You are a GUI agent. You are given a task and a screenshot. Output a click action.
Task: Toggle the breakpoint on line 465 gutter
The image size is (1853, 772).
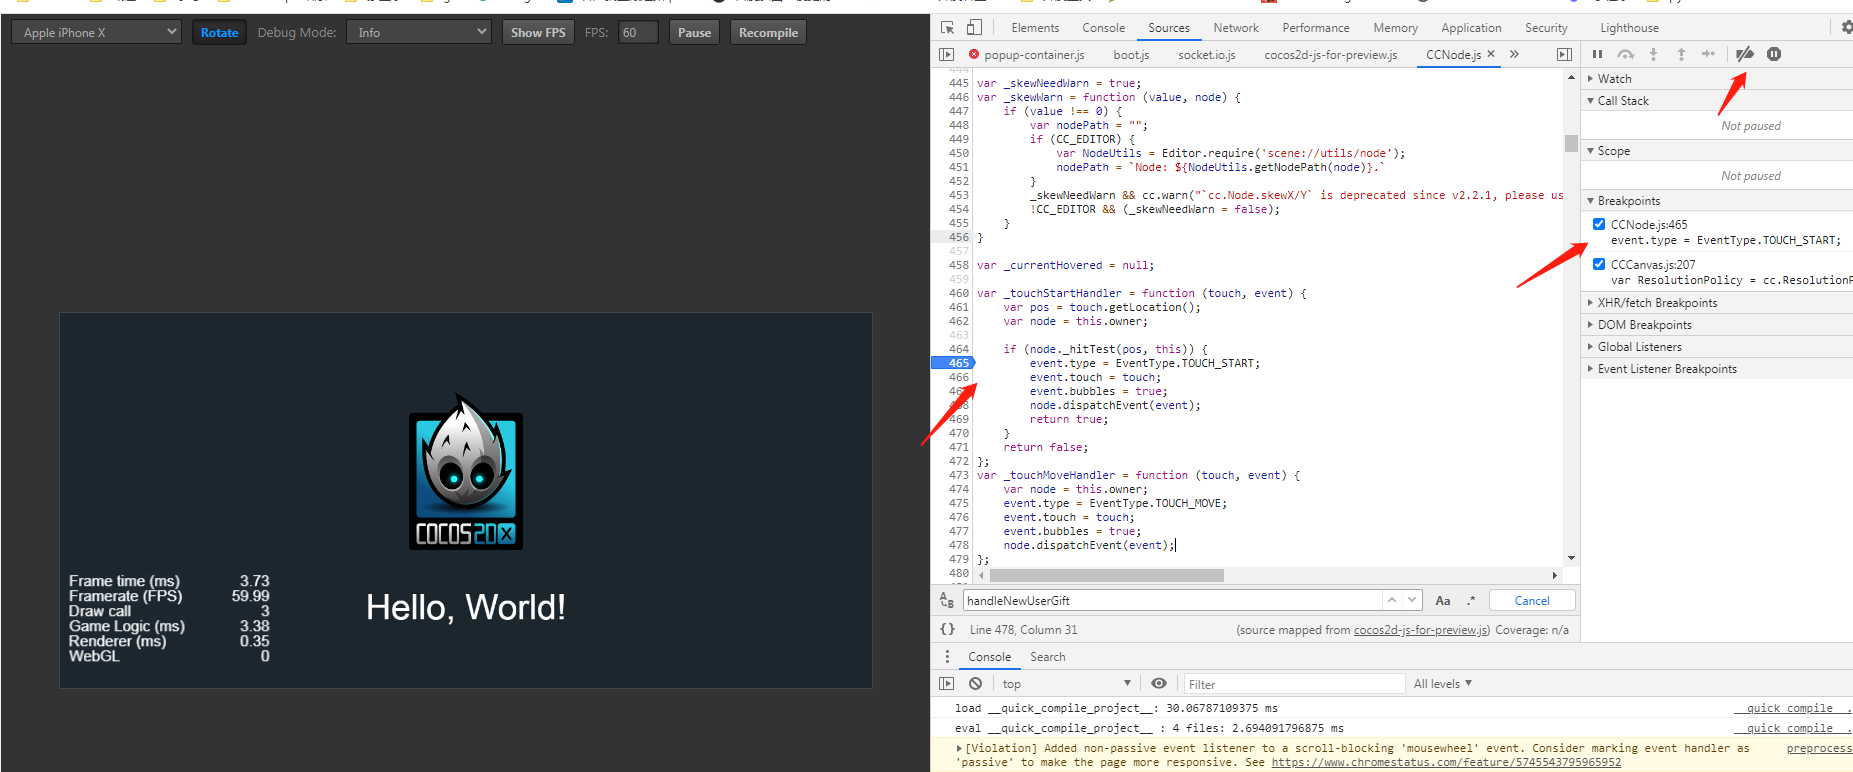954,363
